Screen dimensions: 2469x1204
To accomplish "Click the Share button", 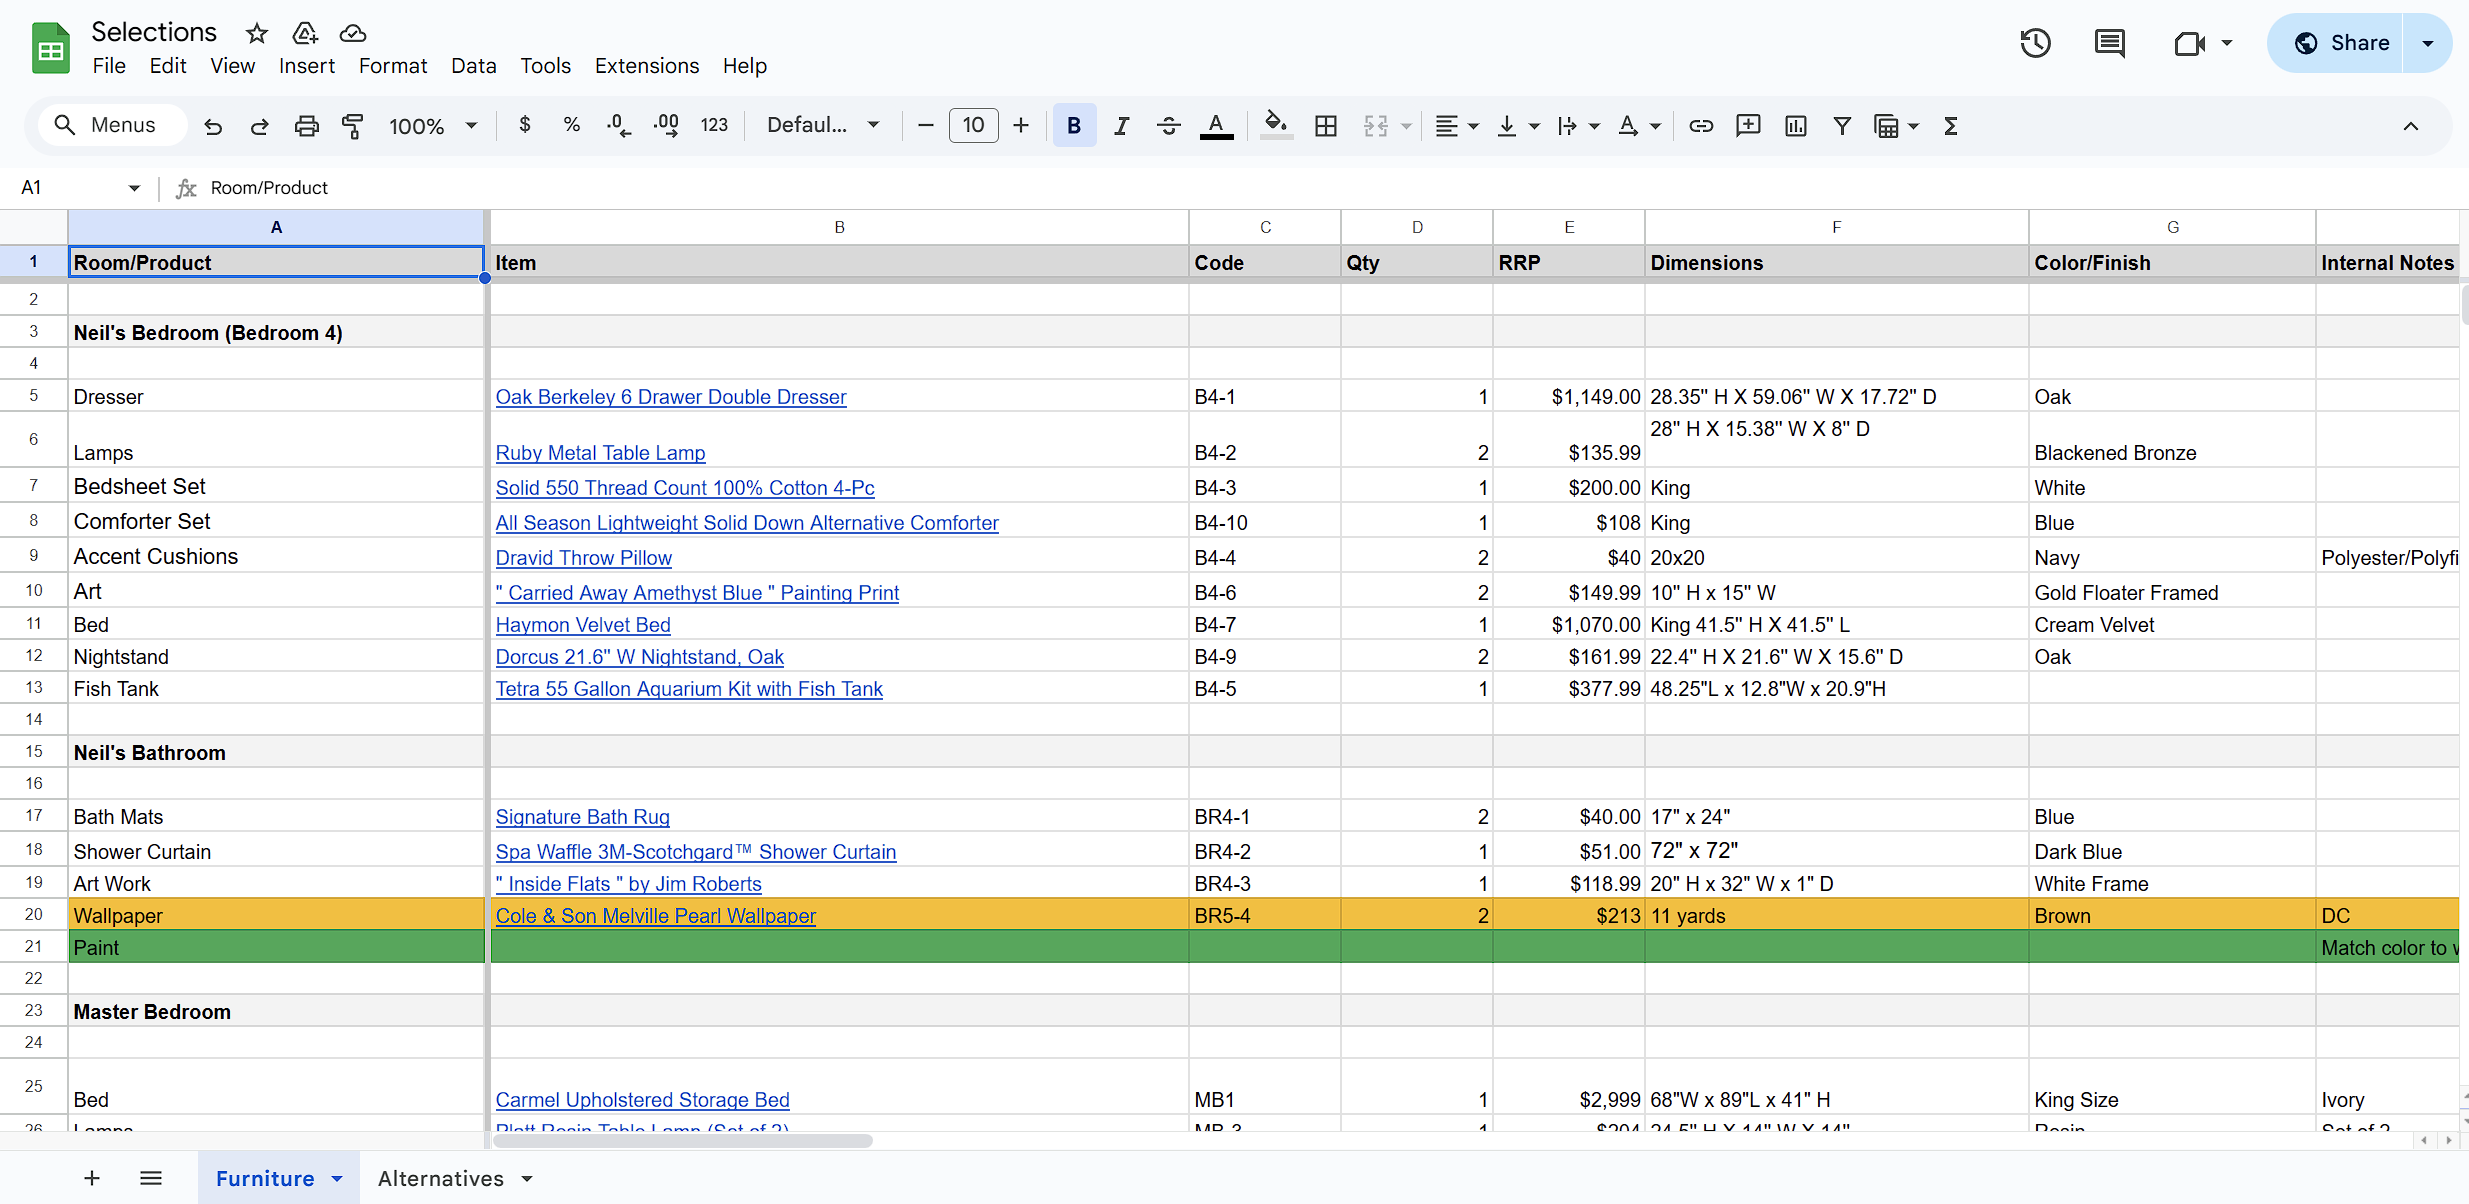I will click(x=2343, y=43).
